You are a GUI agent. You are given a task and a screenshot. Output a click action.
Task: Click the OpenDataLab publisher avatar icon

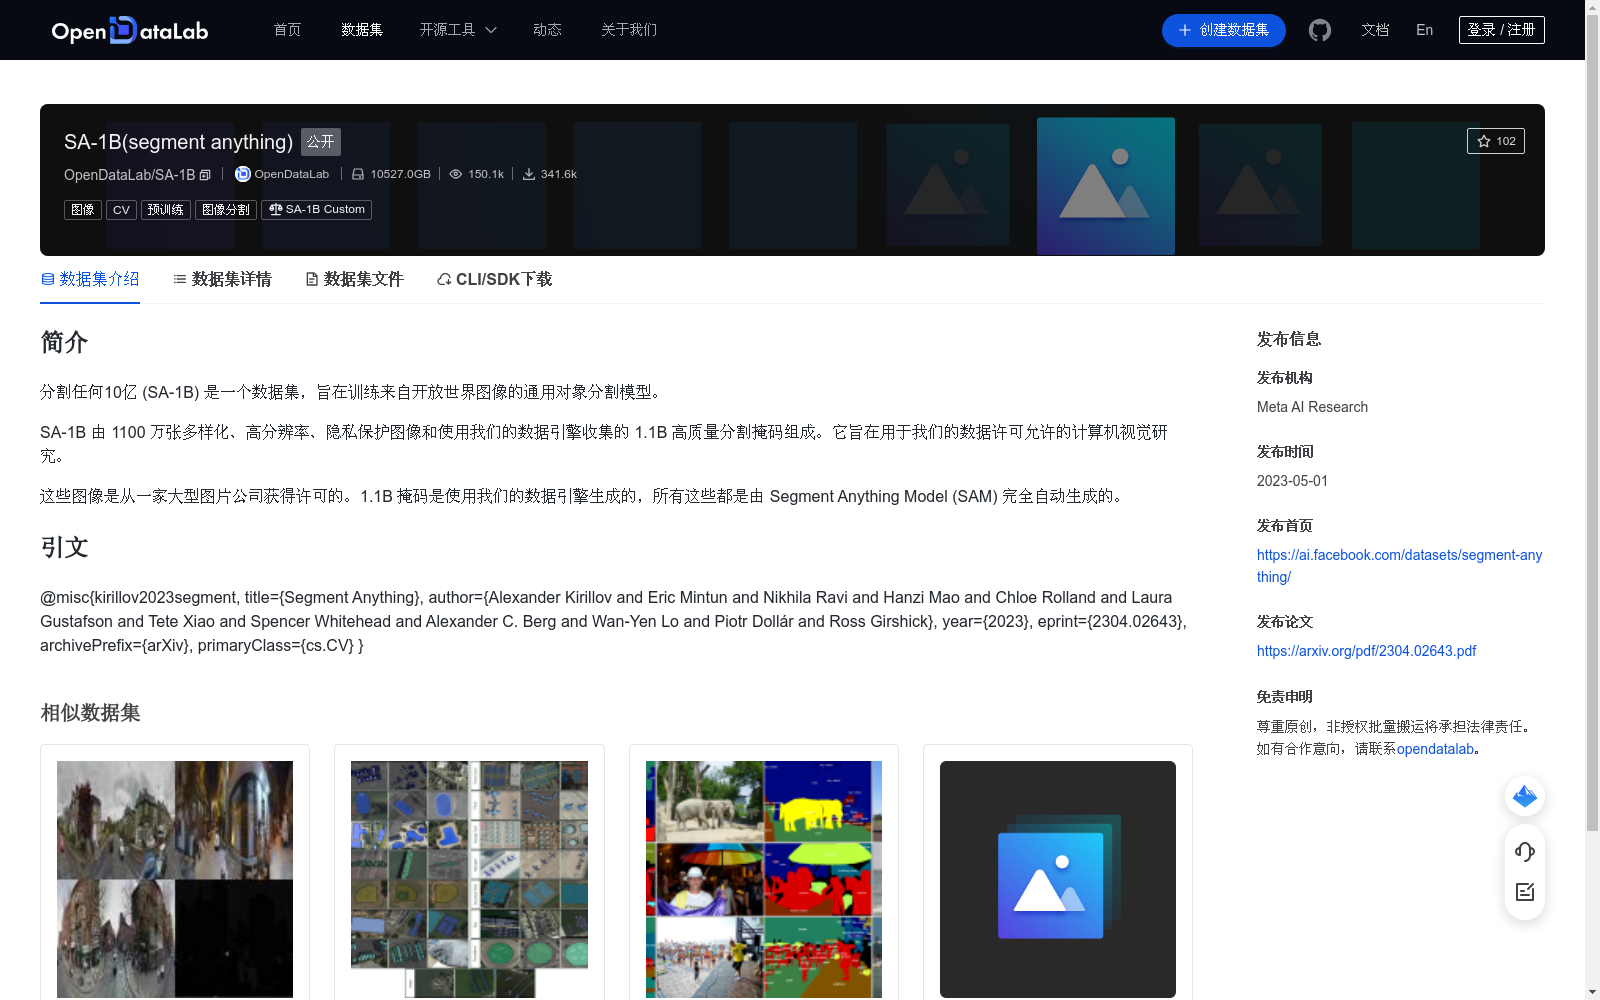click(242, 174)
